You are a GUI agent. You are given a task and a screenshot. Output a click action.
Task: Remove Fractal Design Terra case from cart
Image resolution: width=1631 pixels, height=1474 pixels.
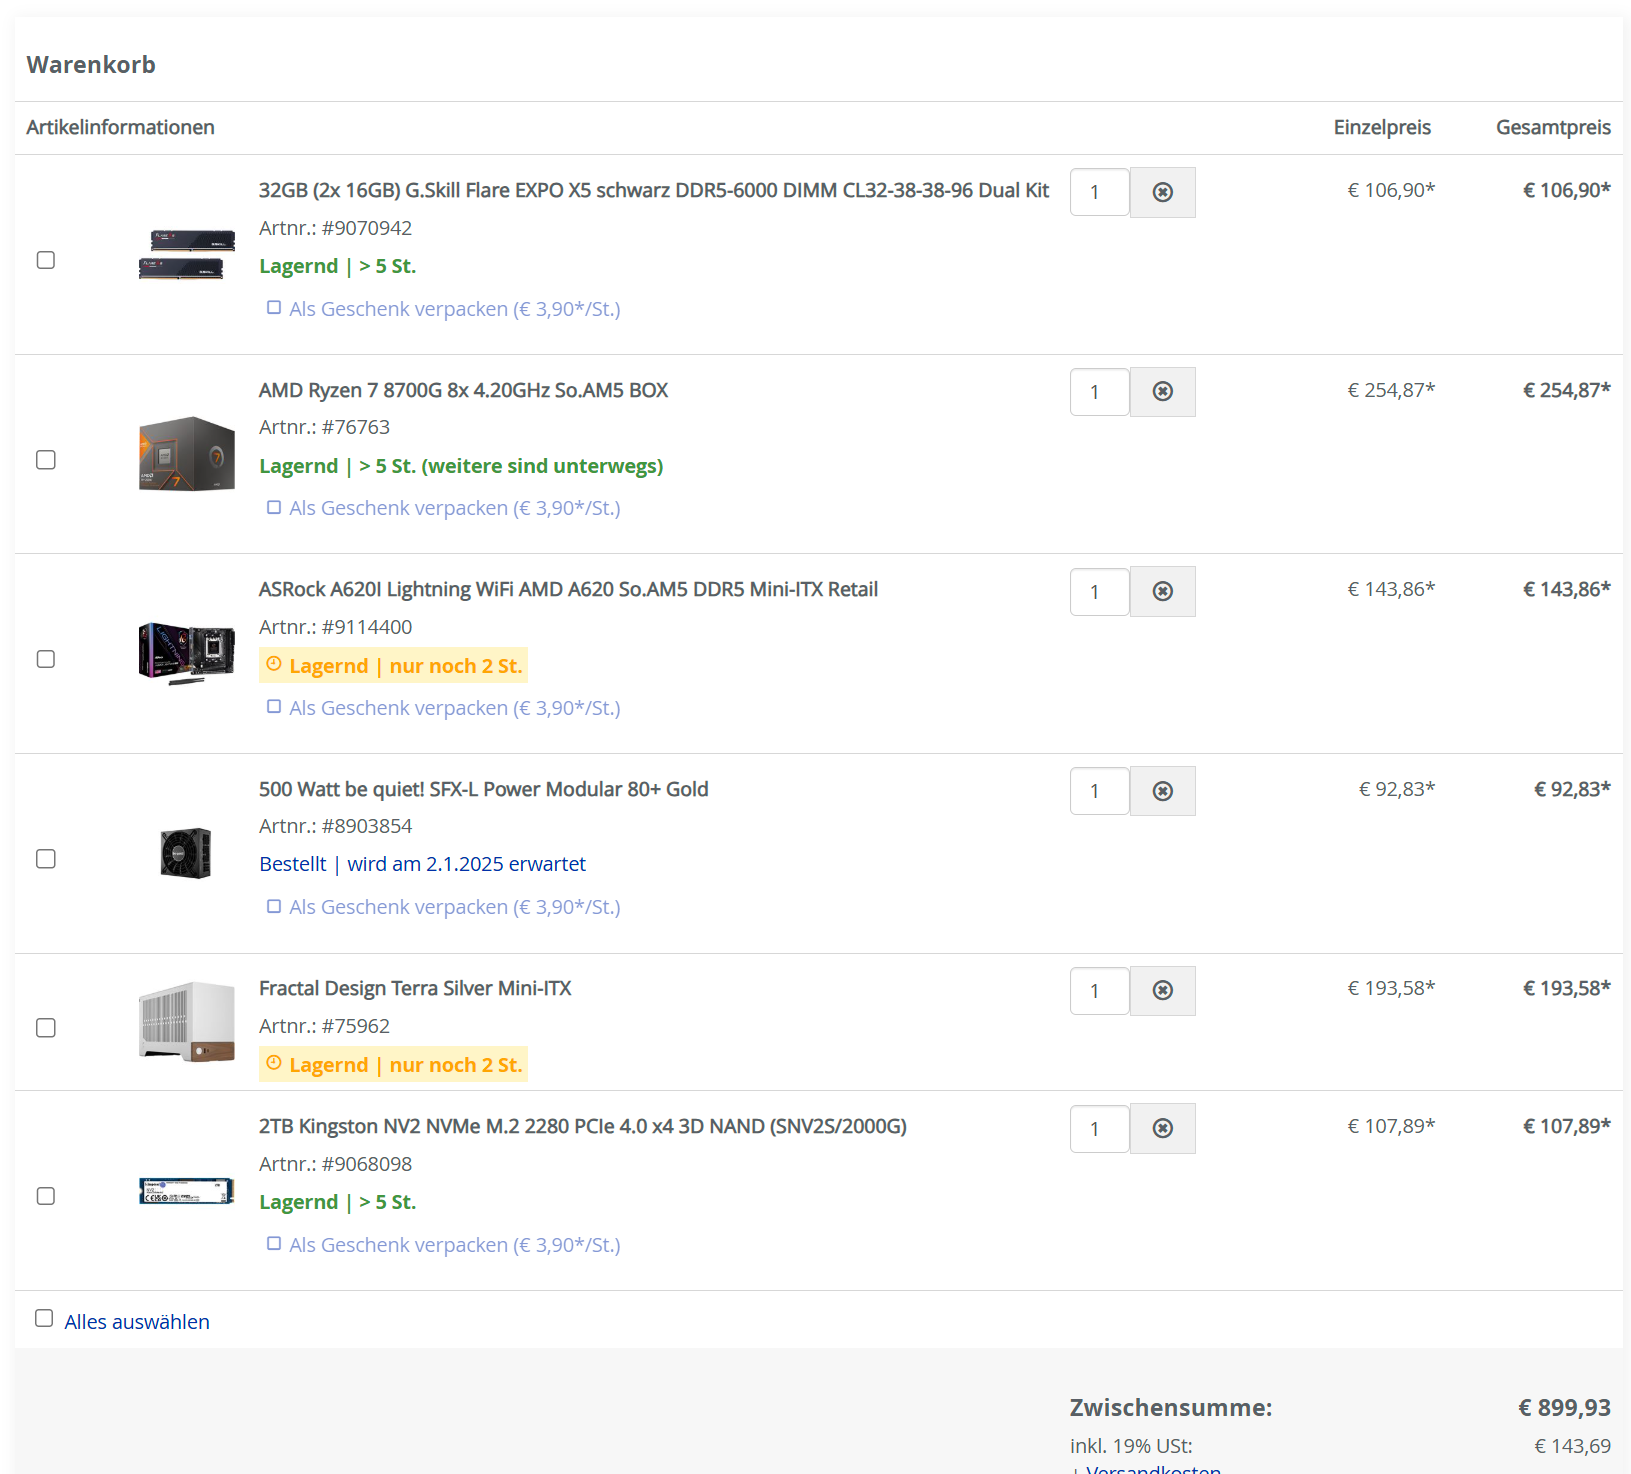click(x=1162, y=991)
